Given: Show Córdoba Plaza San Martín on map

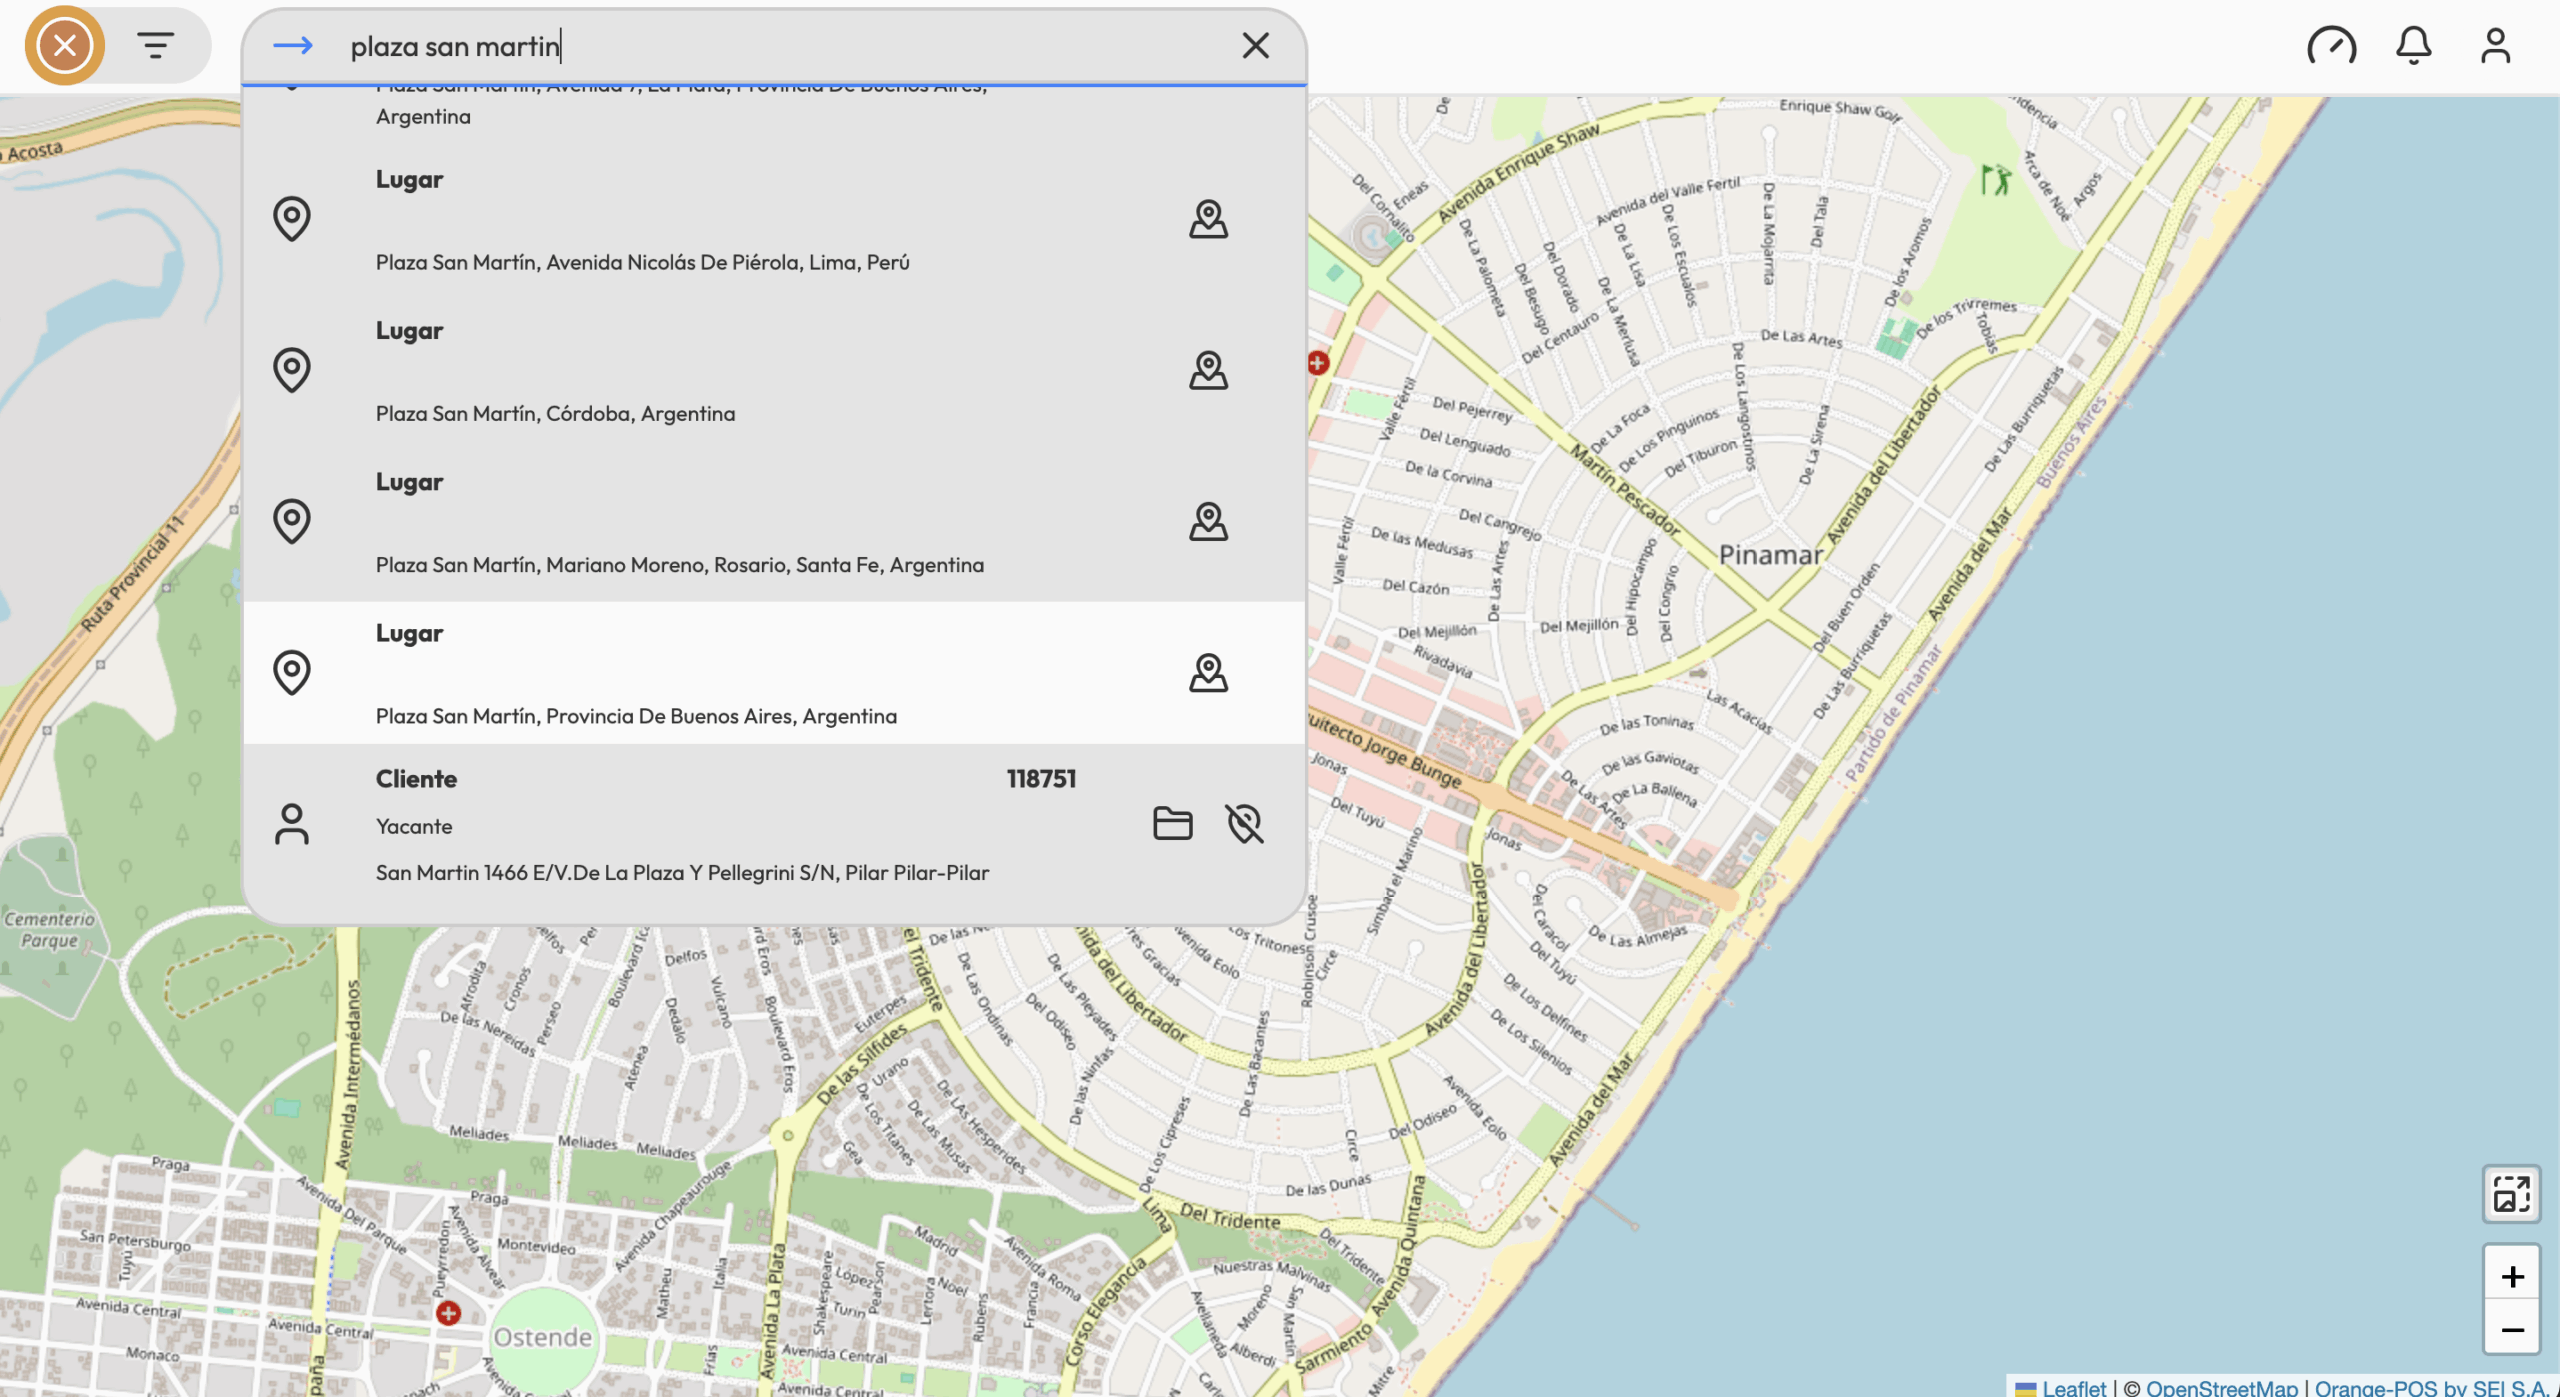Looking at the screenshot, I should pos(1208,370).
